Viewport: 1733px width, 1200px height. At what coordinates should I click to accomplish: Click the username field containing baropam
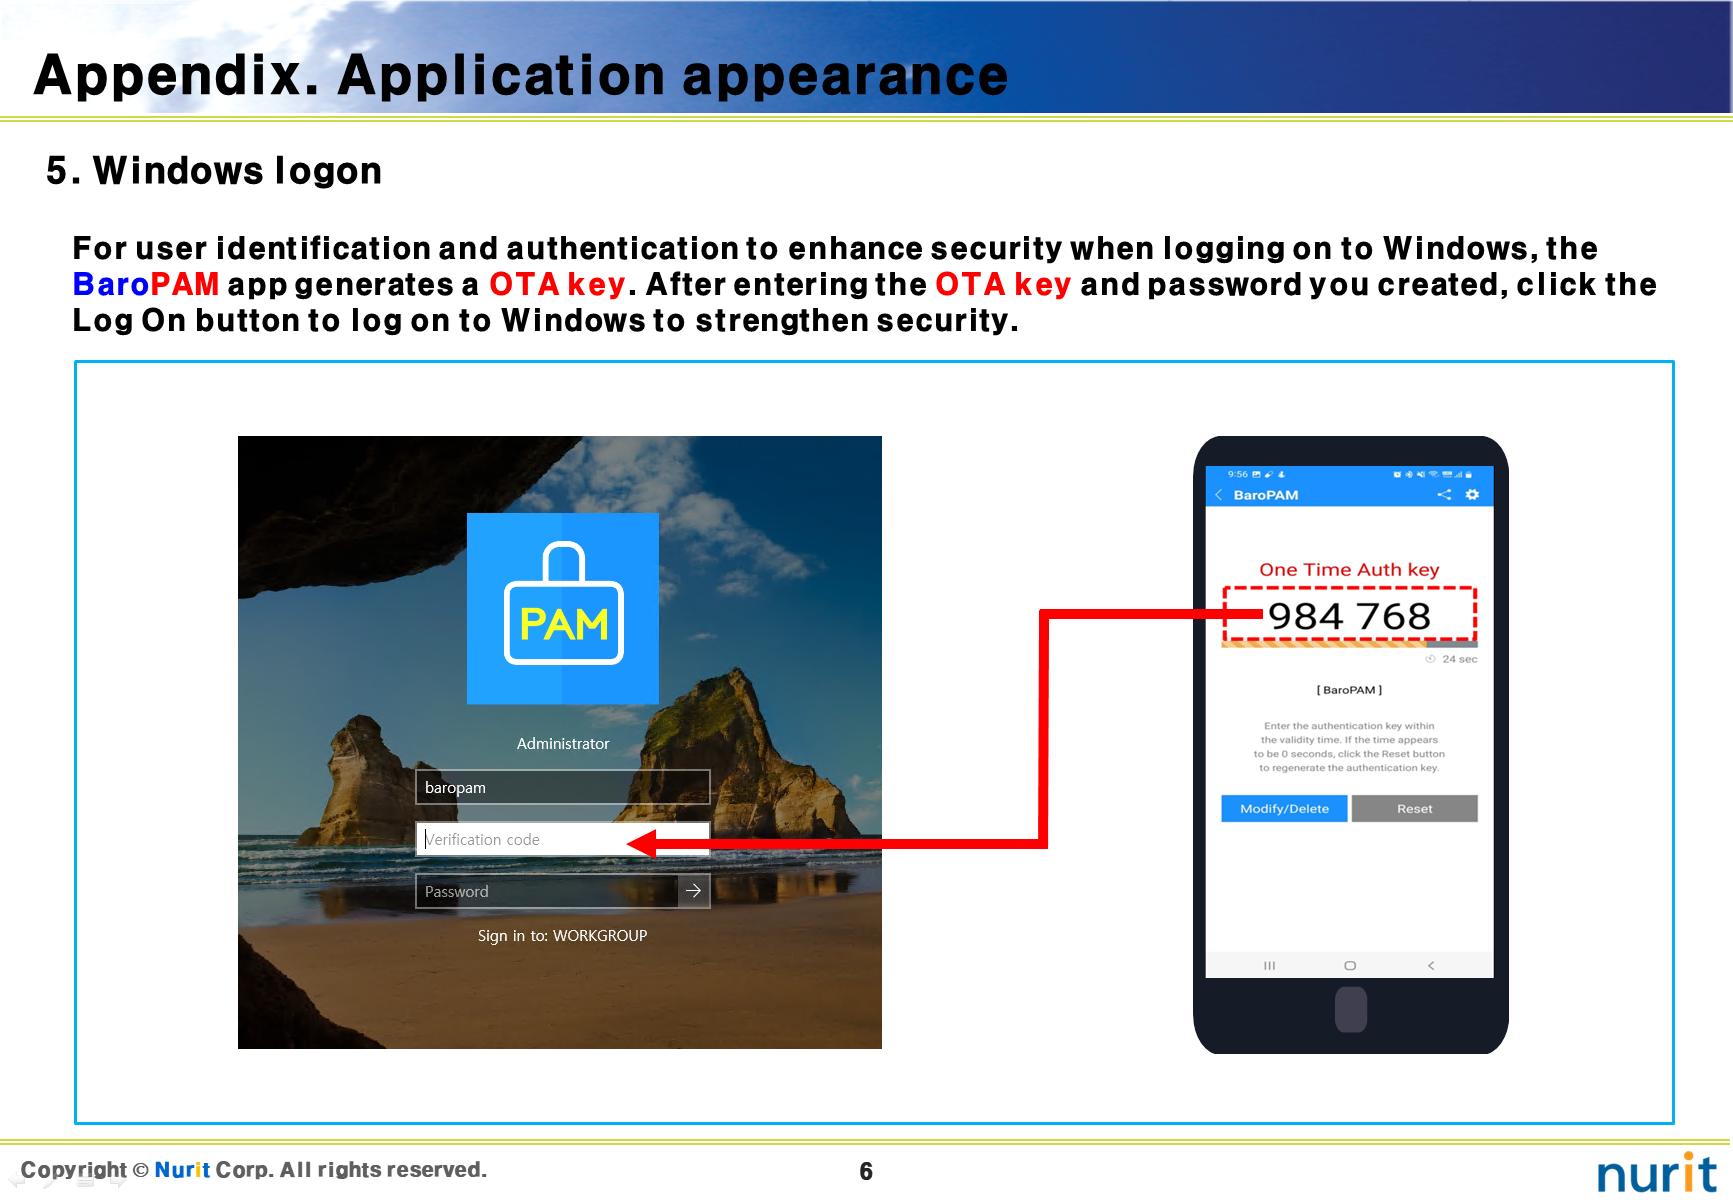(x=563, y=787)
